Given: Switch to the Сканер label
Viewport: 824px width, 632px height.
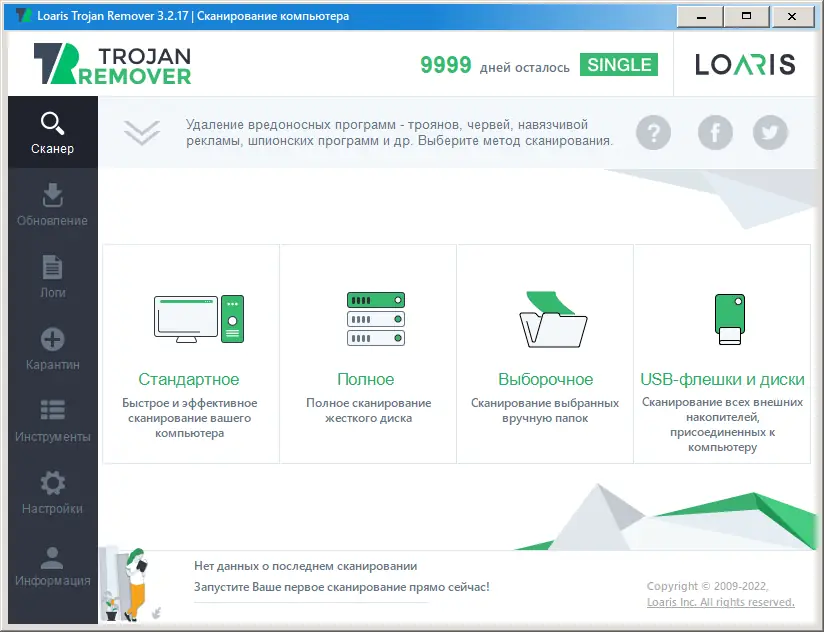Looking at the screenshot, I should click(x=53, y=149).
